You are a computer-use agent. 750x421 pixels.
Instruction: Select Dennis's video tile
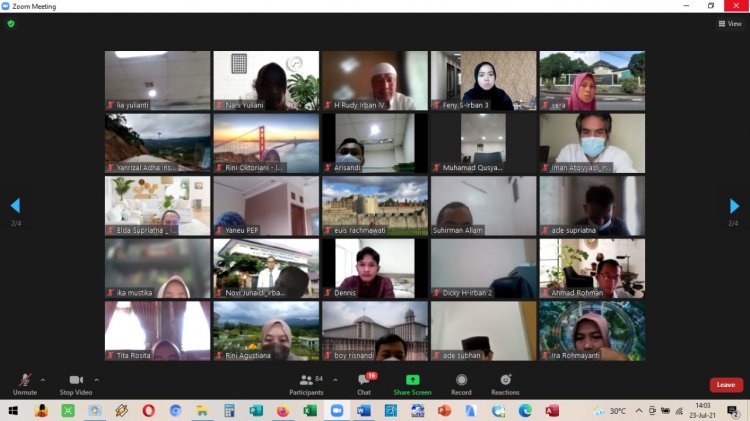click(375, 268)
